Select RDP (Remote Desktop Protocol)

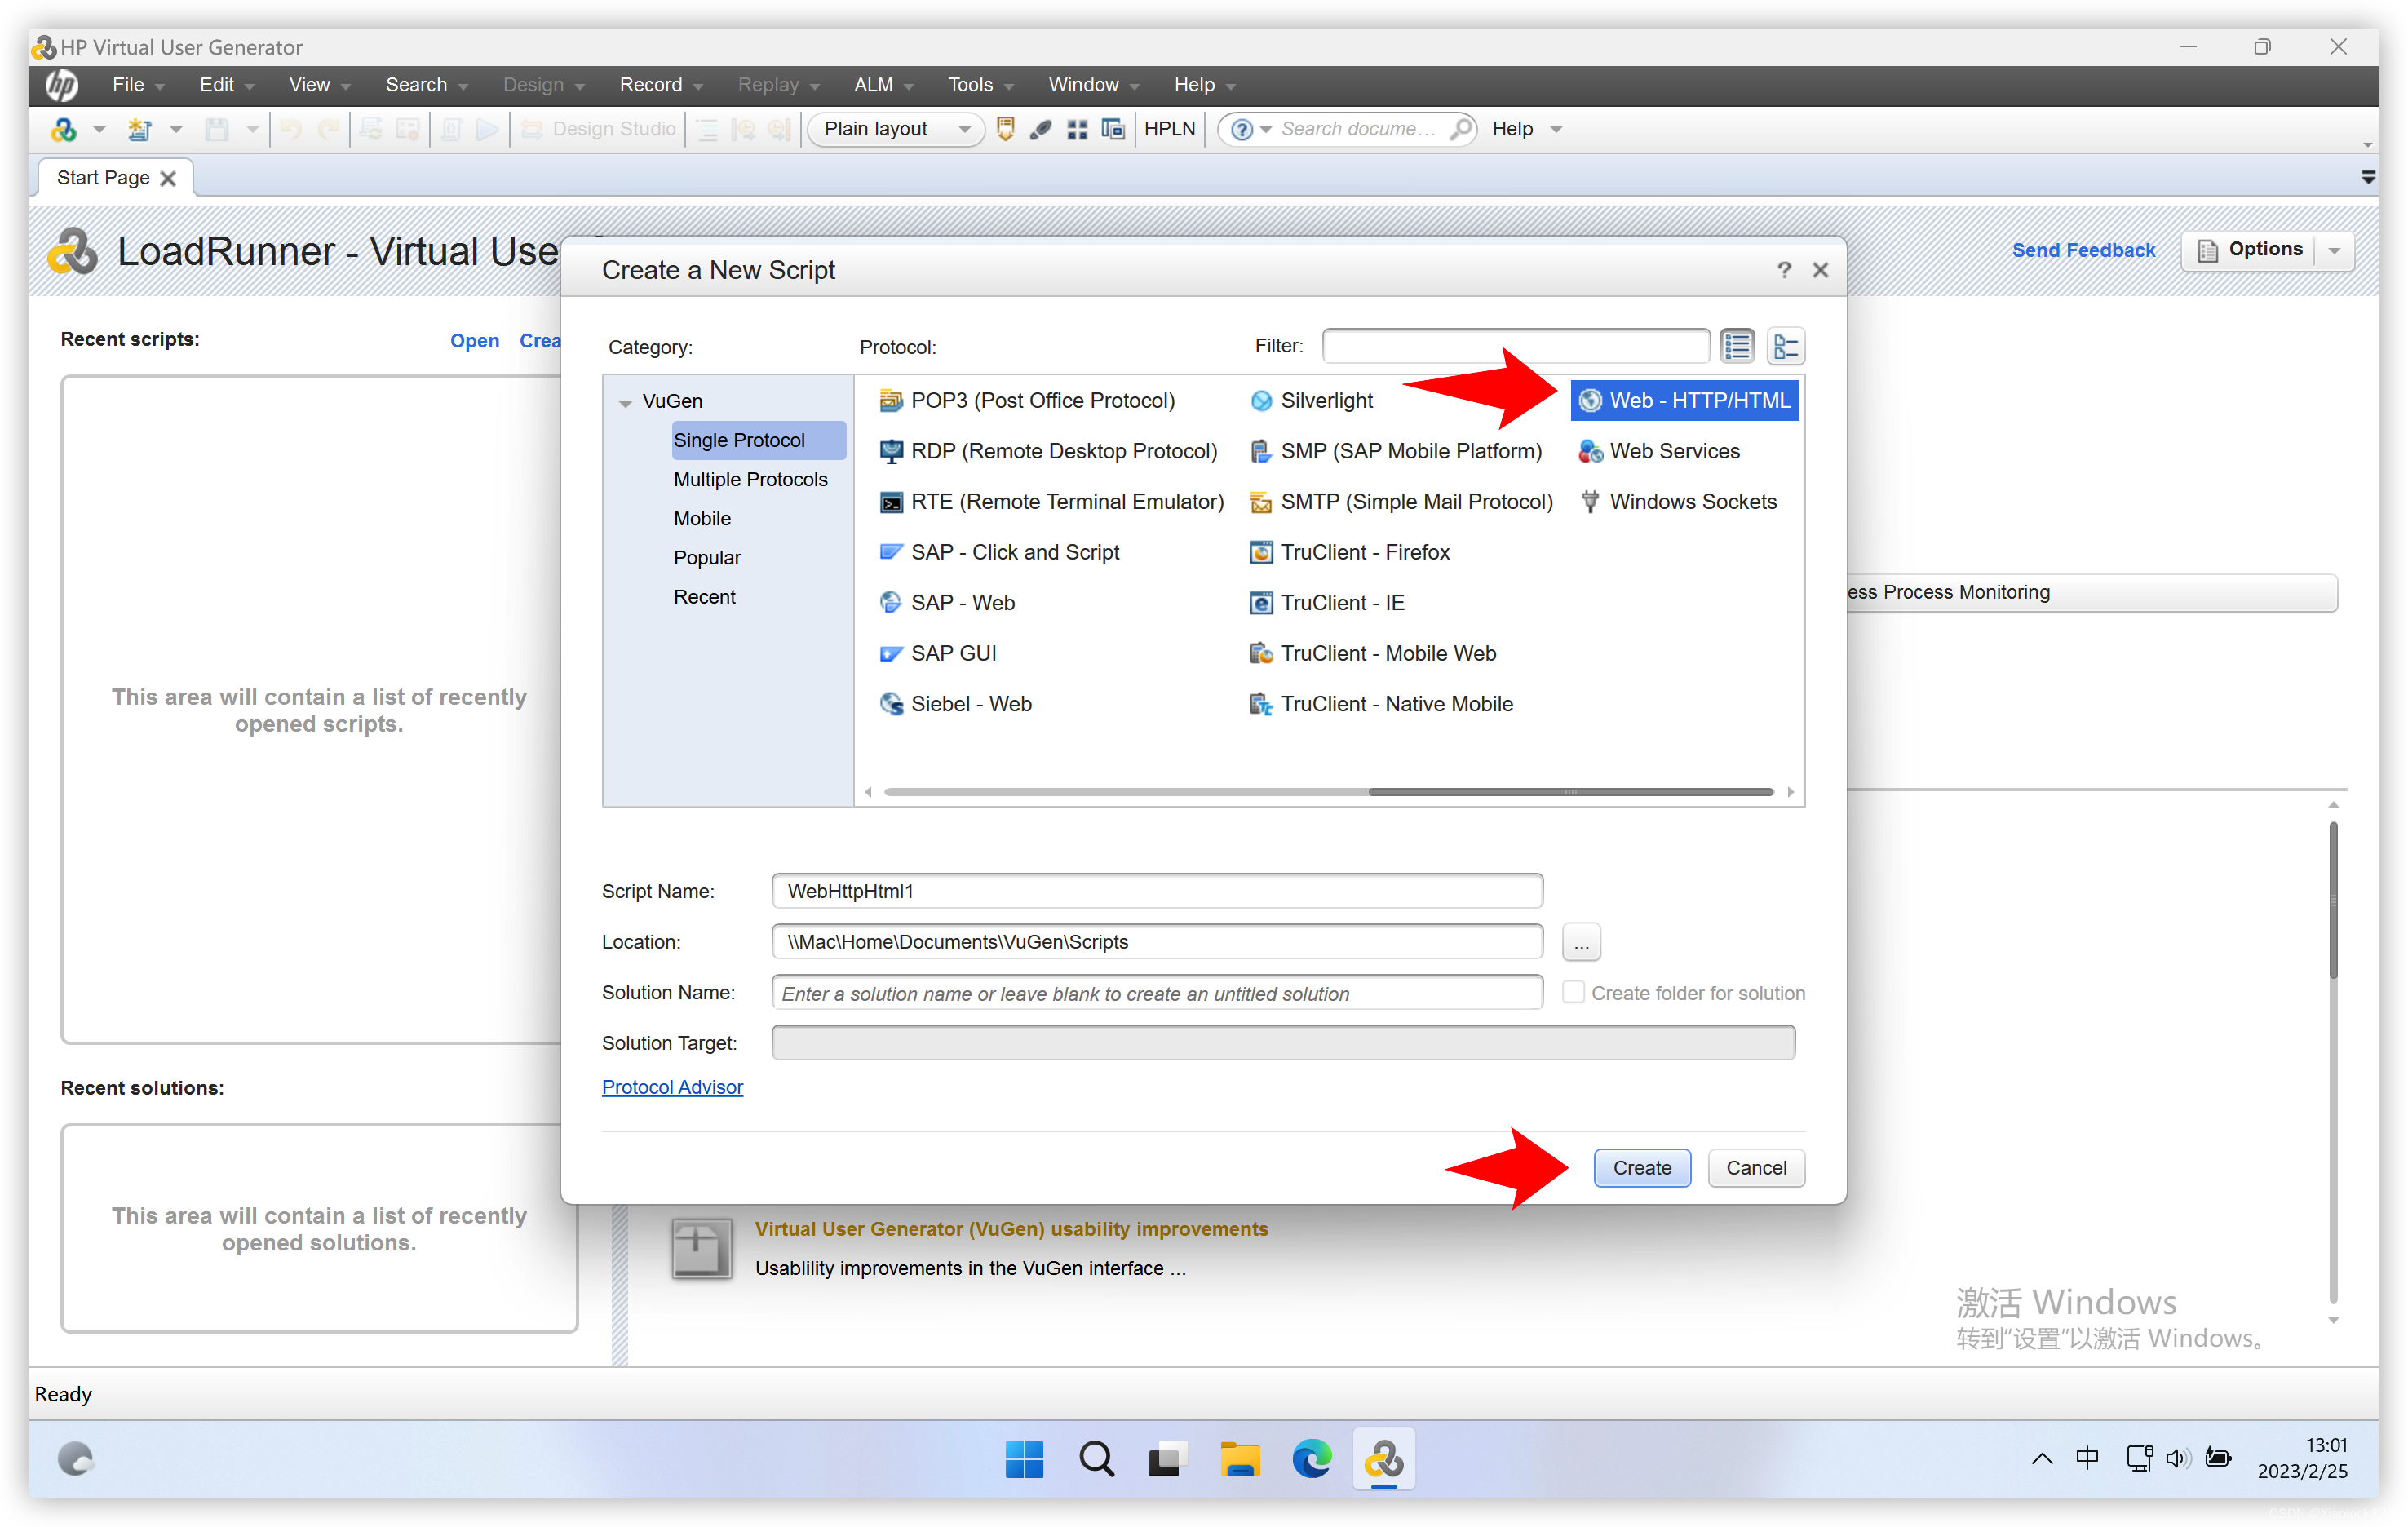tap(1048, 451)
